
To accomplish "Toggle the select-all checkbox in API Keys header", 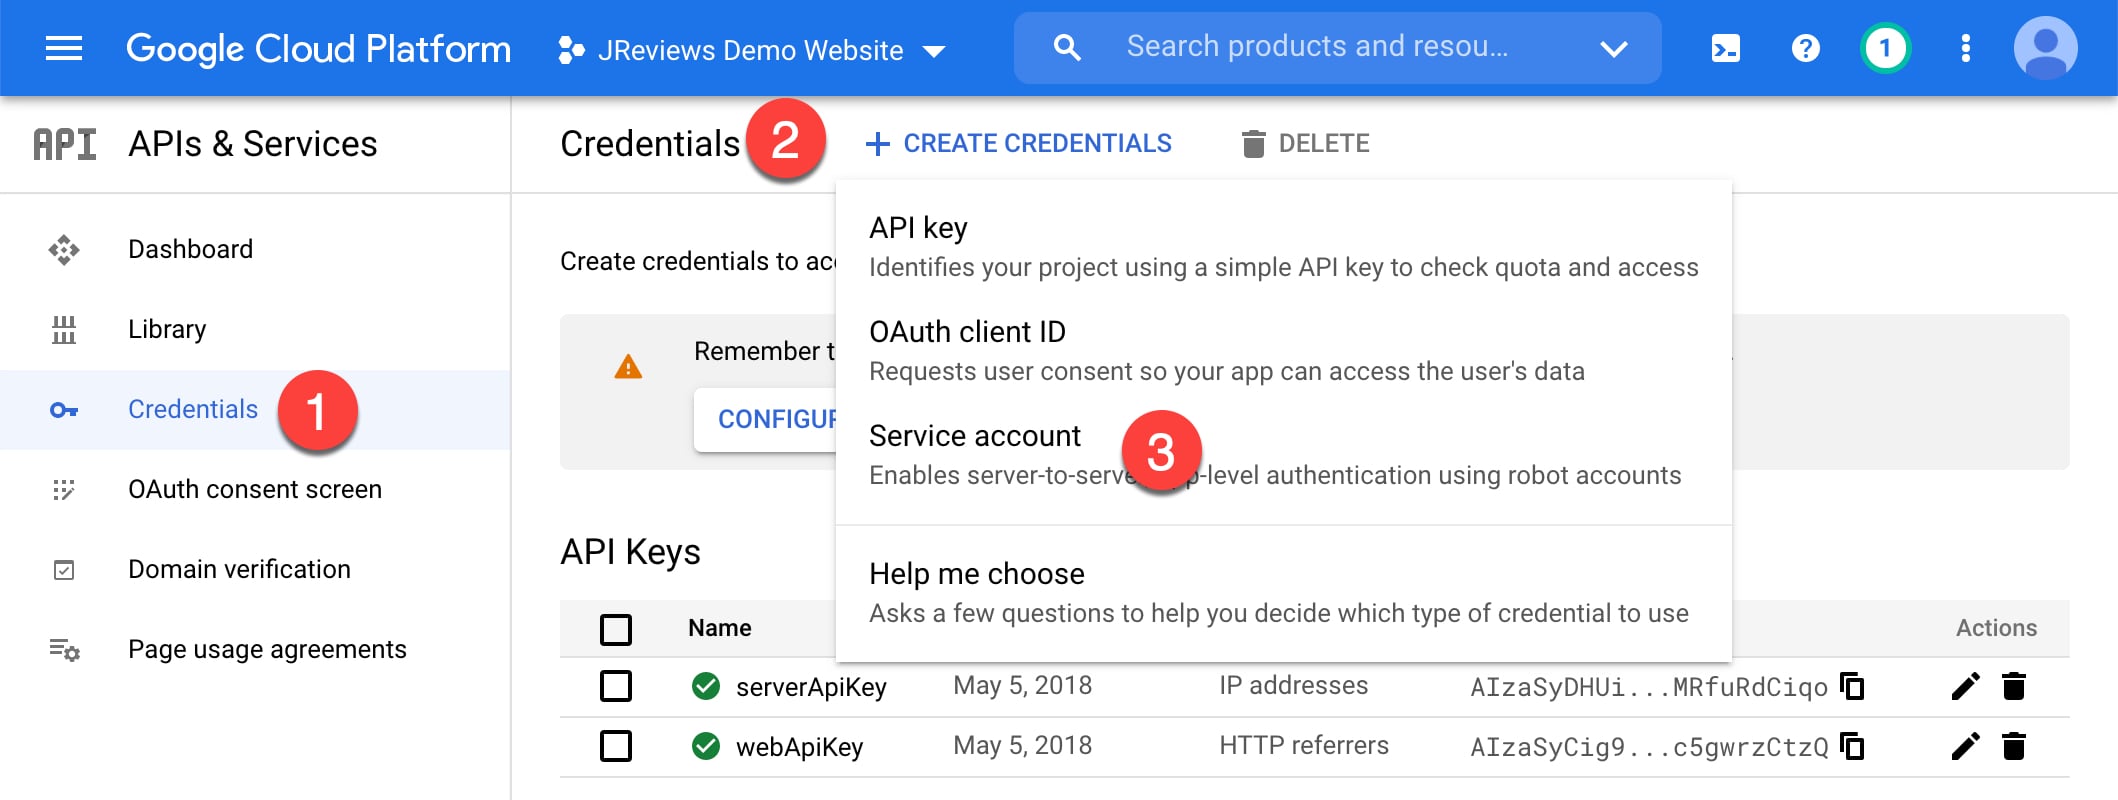I will 616,629.
